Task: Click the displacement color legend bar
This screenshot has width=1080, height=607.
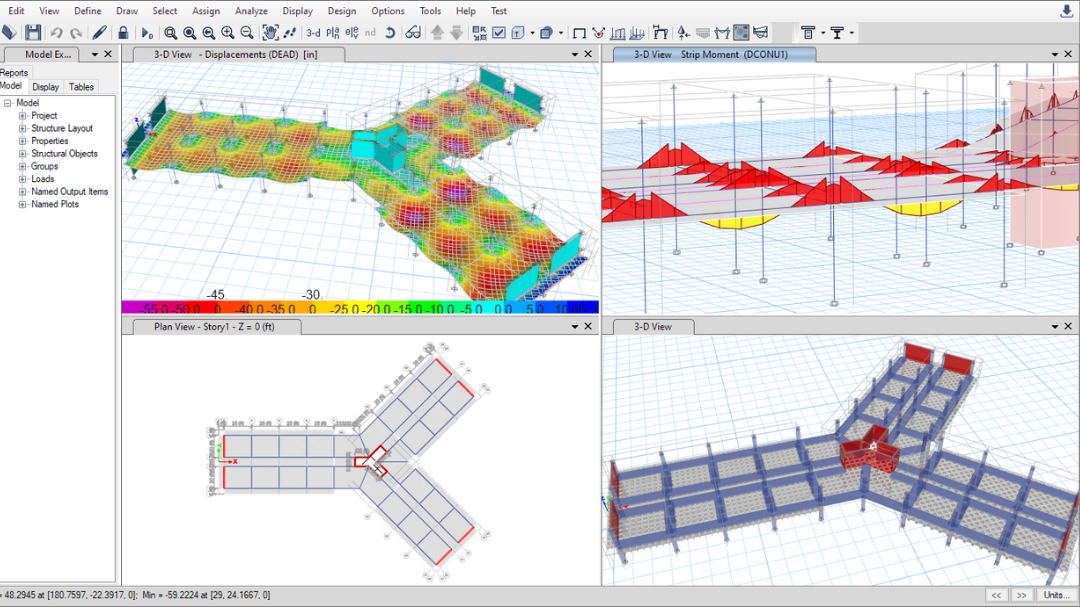Action: pyautogui.click(x=360, y=308)
